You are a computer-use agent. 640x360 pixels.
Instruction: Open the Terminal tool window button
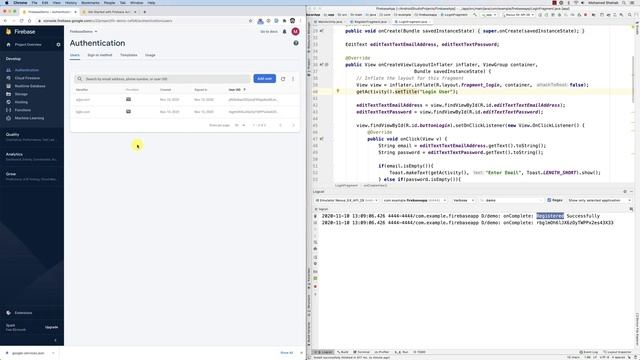(362, 352)
